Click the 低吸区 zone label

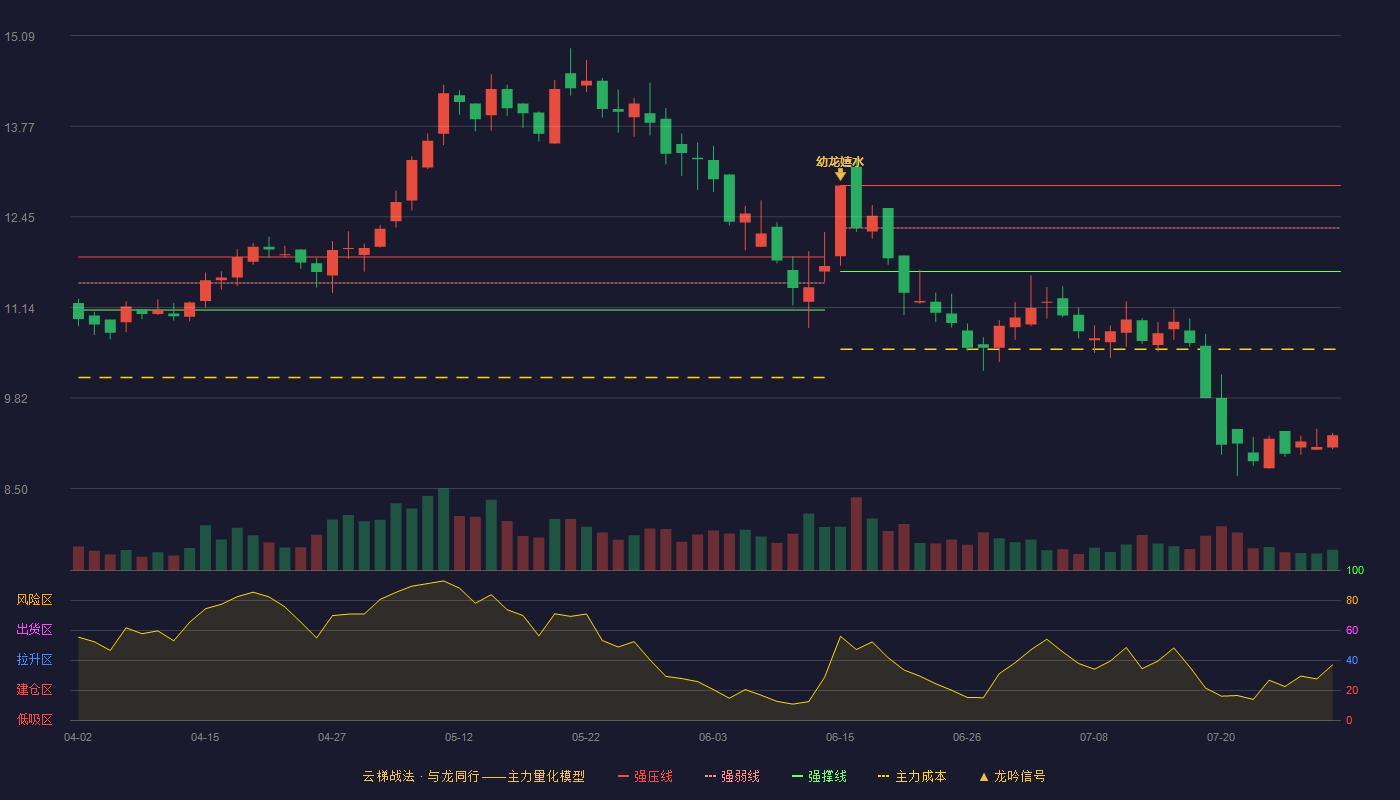pyautogui.click(x=34, y=720)
